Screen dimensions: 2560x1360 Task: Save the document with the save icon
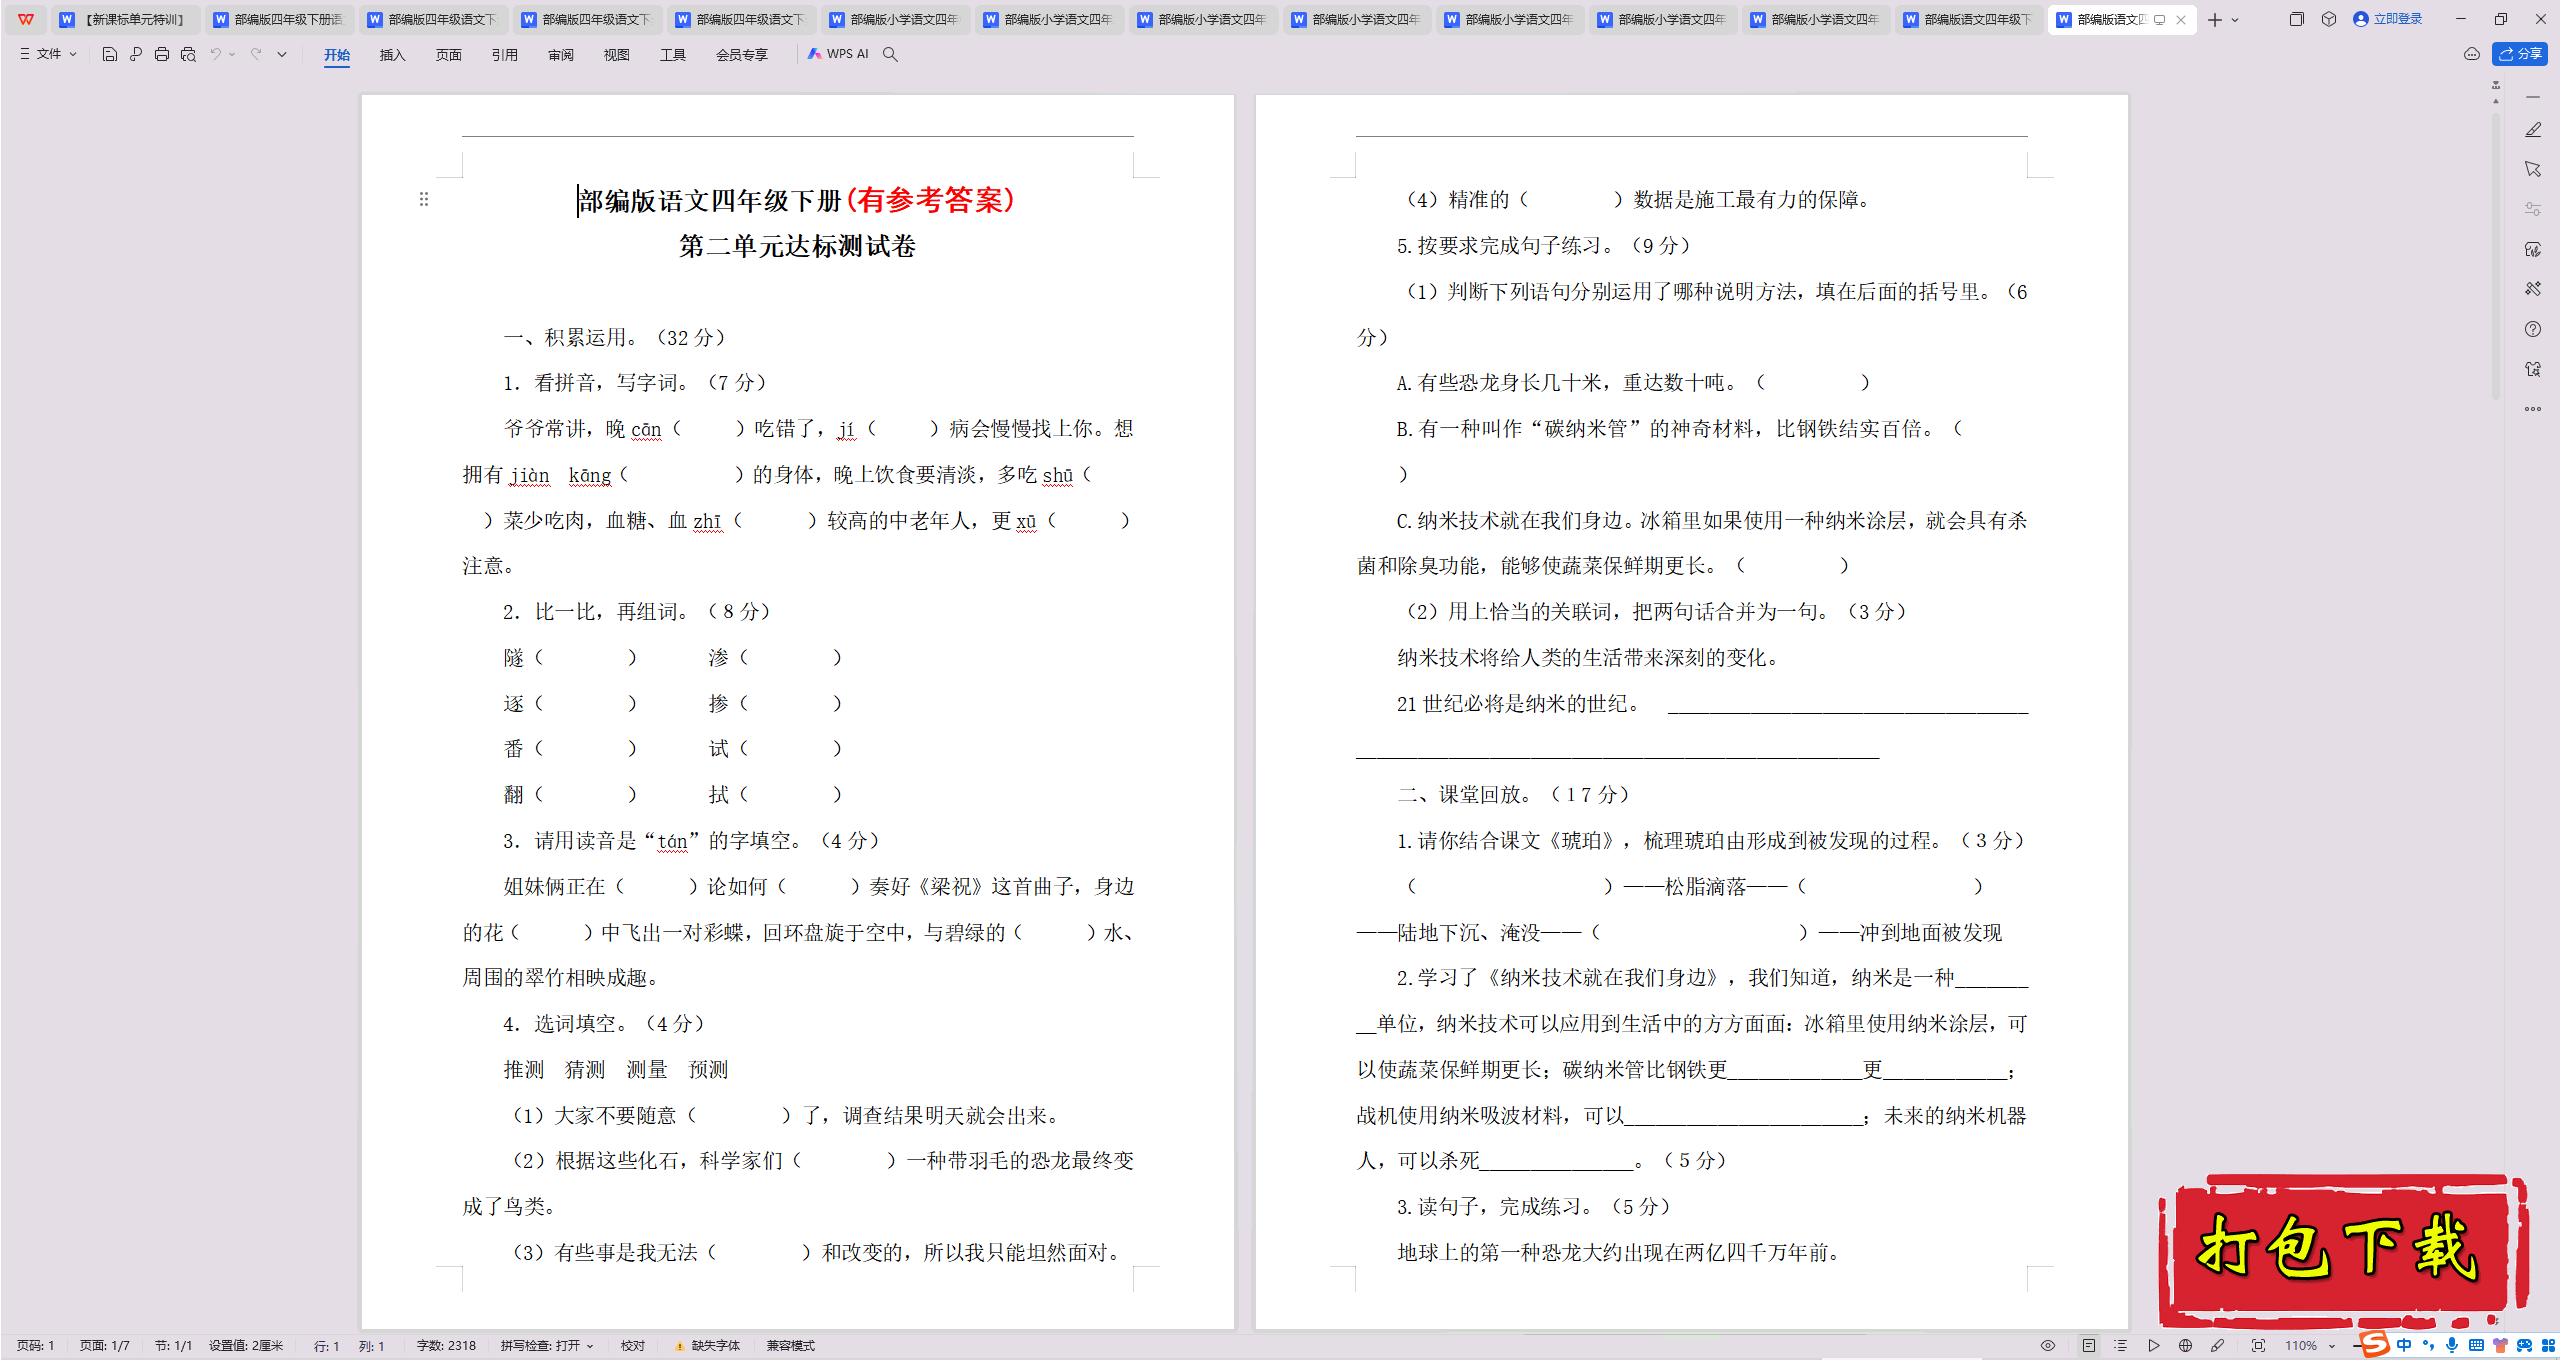(110, 54)
